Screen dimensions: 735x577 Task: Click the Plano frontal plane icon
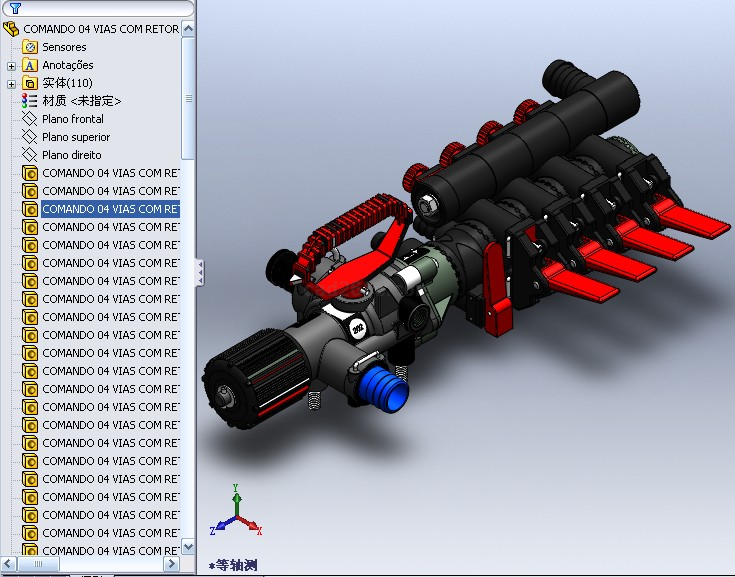tap(30, 119)
